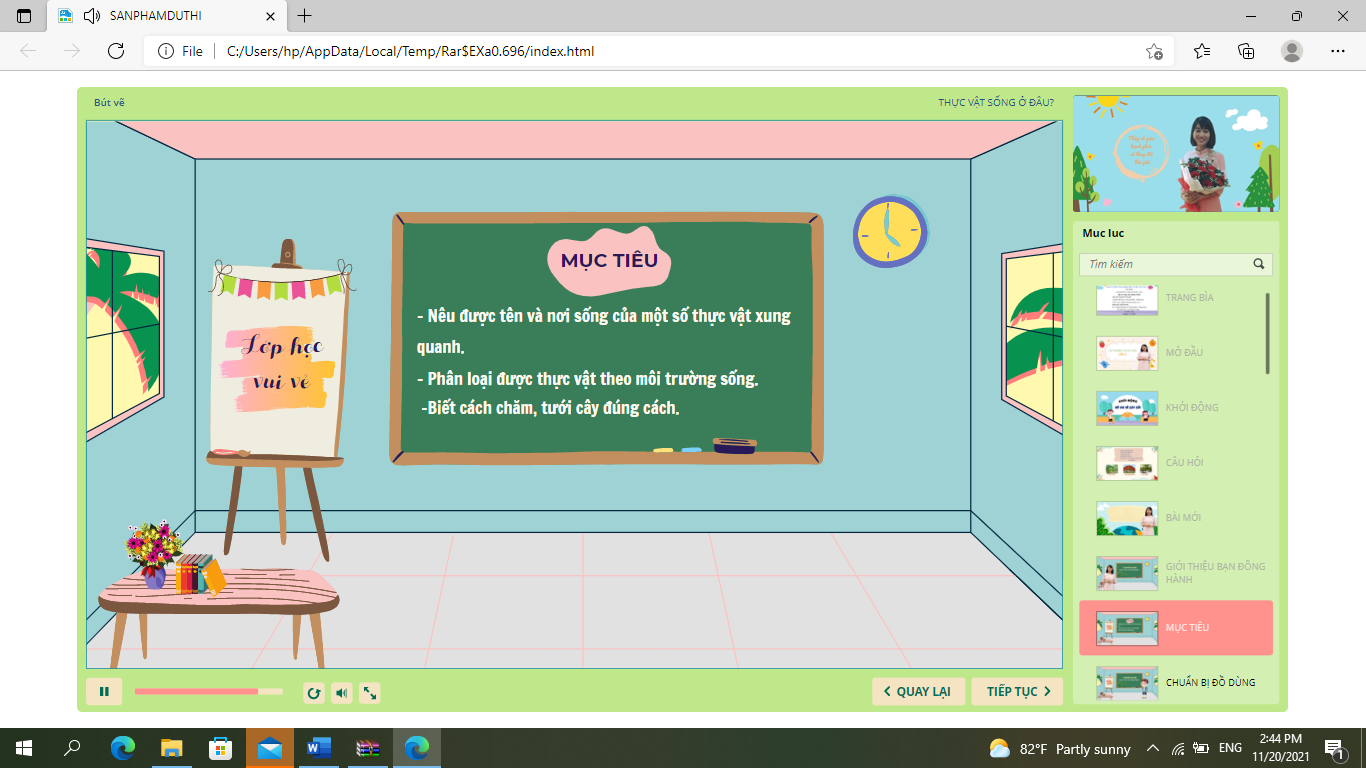Viewport: 1366px width, 768px height.
Task: Click the slide progress seek bar
Action: click(x=208, y=692)
